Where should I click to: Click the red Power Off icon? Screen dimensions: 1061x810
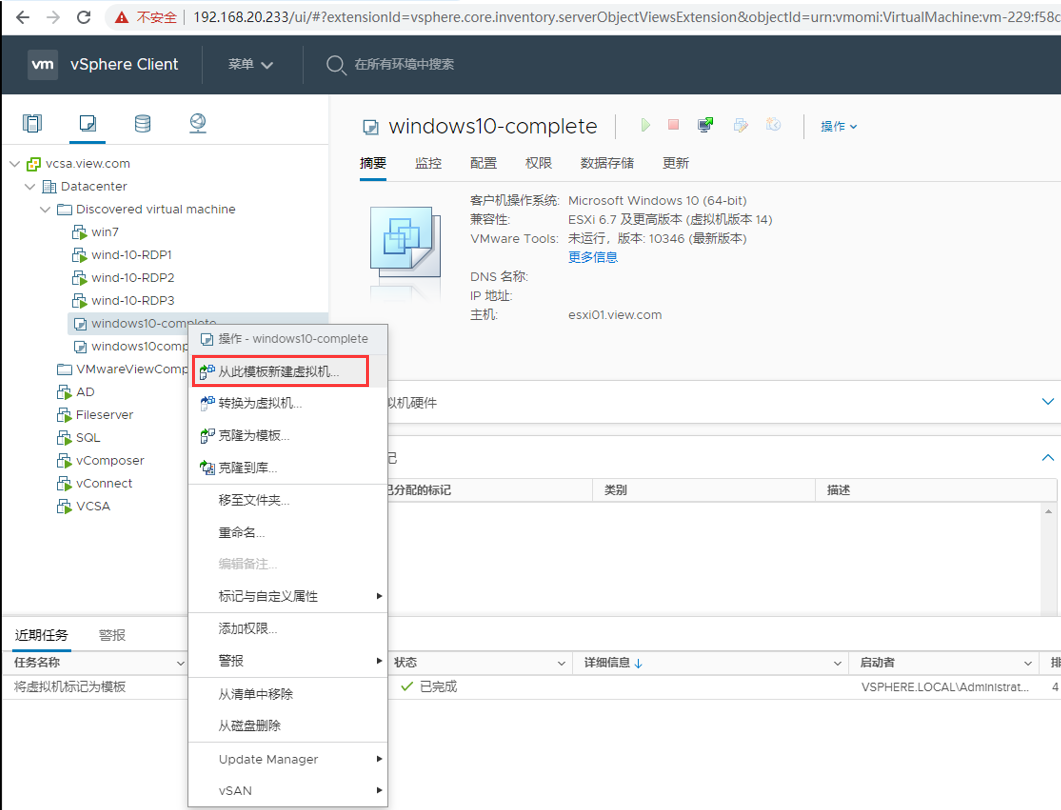click(673, 125)
